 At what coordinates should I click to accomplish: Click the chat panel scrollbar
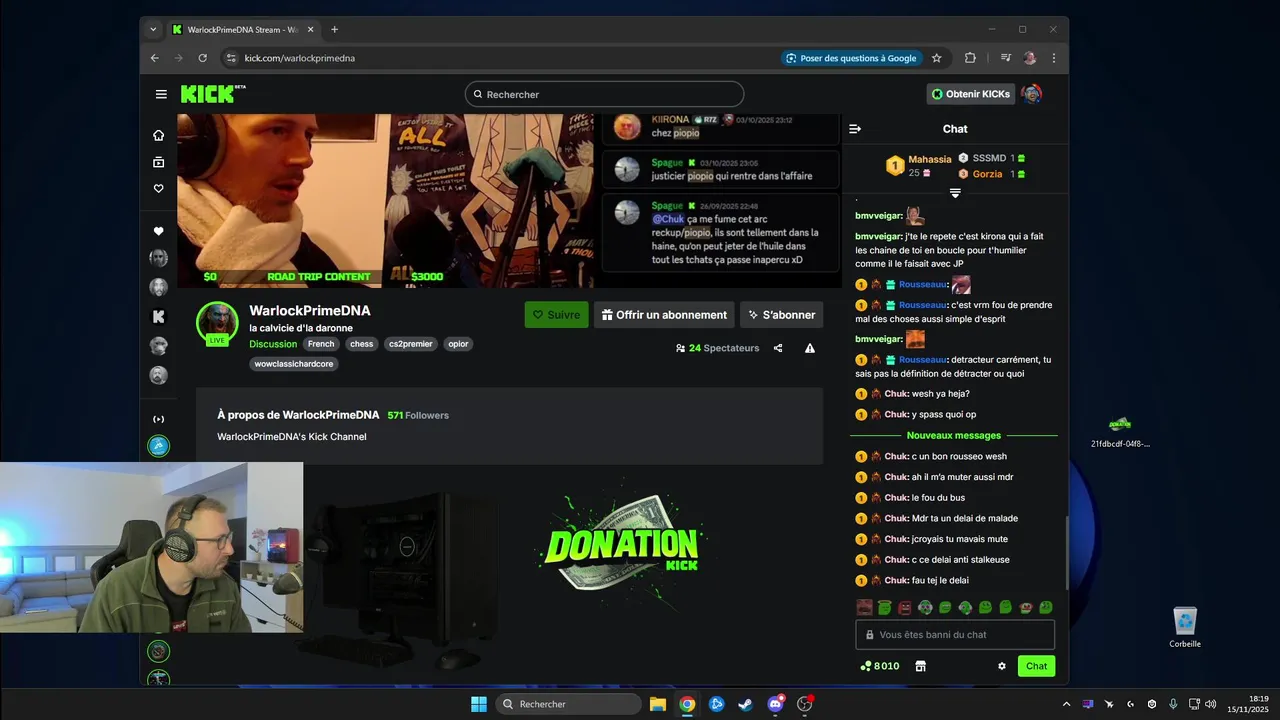[x=1066, y=552]
